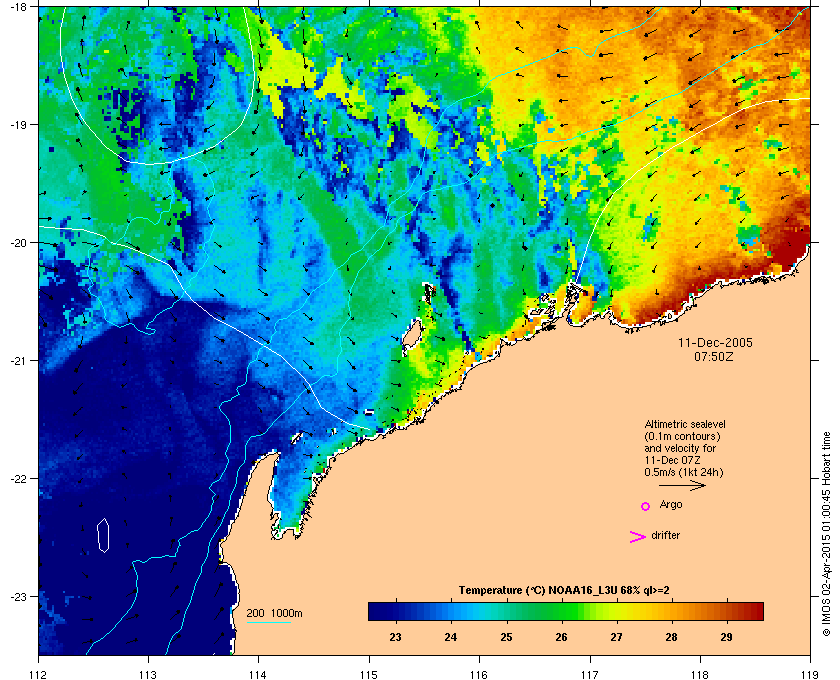Click the '113' longitude axis label
Image resolution: width=840 pixels, height=680 pixels.
[148, 675]
